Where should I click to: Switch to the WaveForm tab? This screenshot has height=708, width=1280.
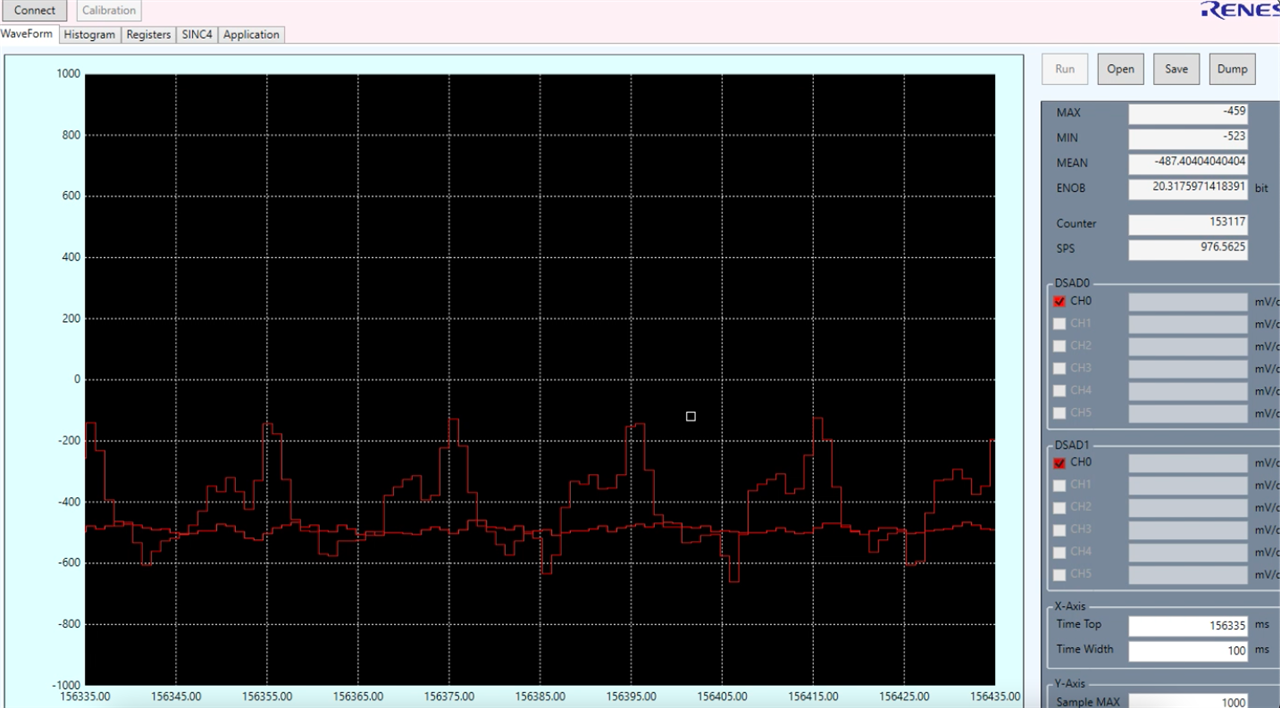click(x=27, y=34)
